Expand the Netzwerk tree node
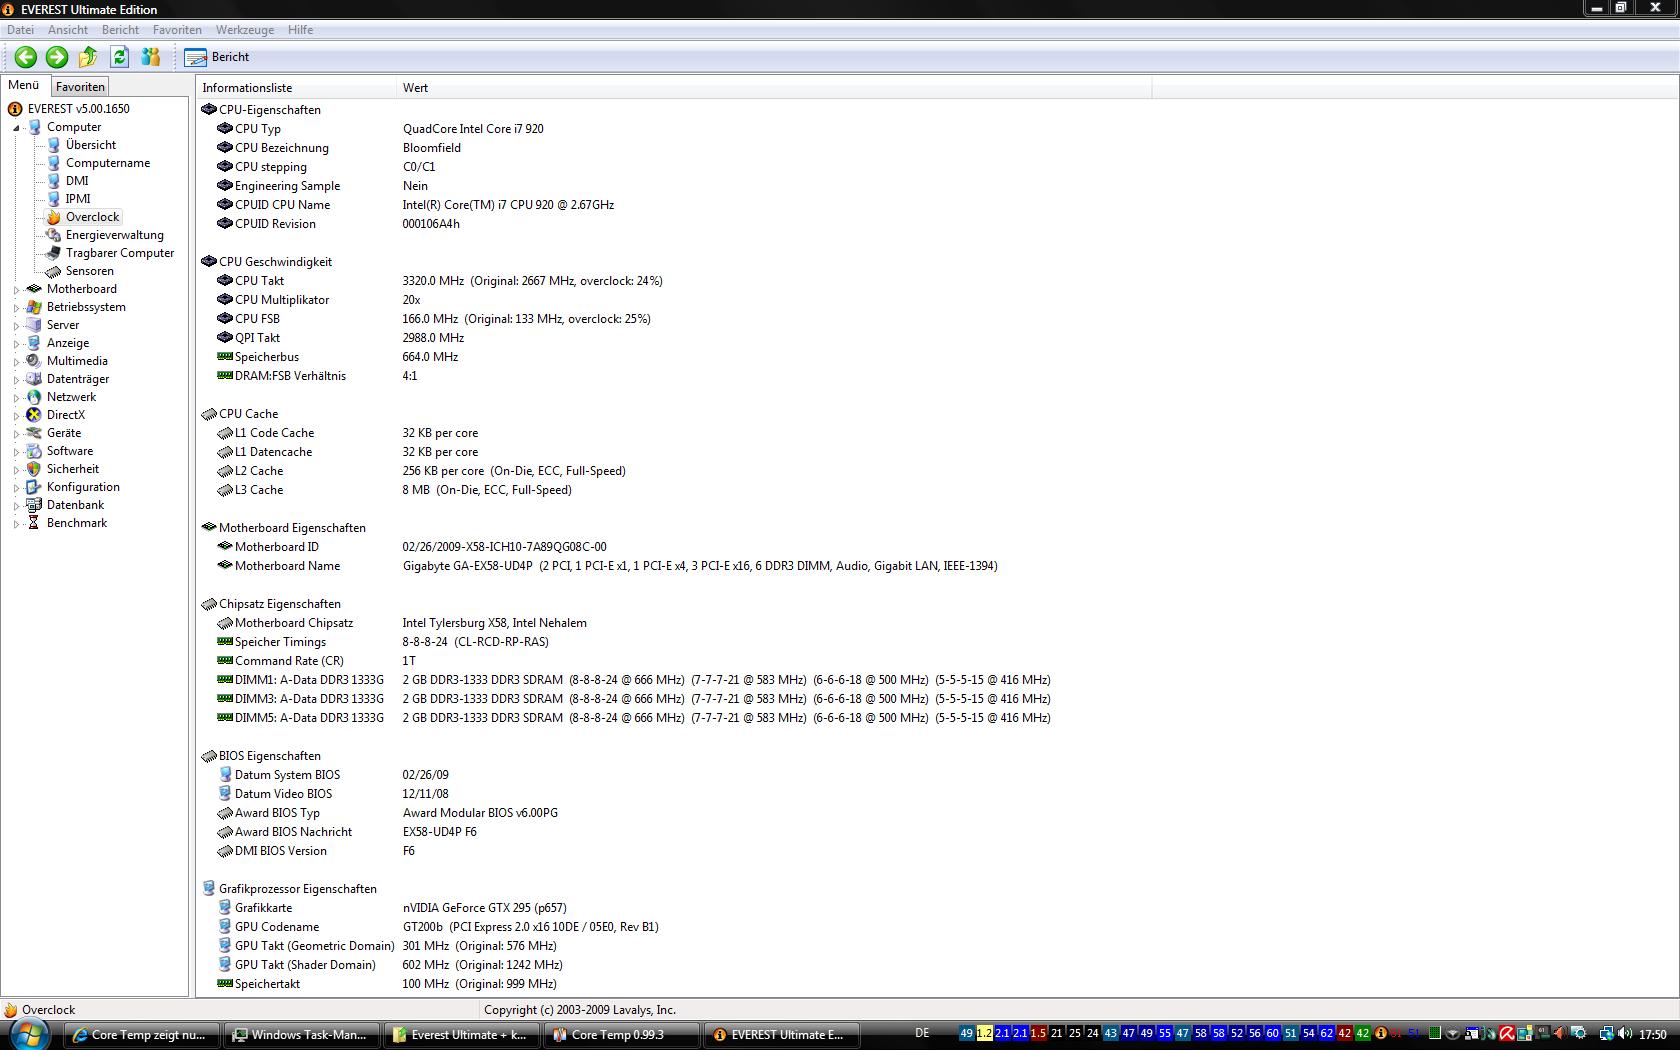 point(16,398)
